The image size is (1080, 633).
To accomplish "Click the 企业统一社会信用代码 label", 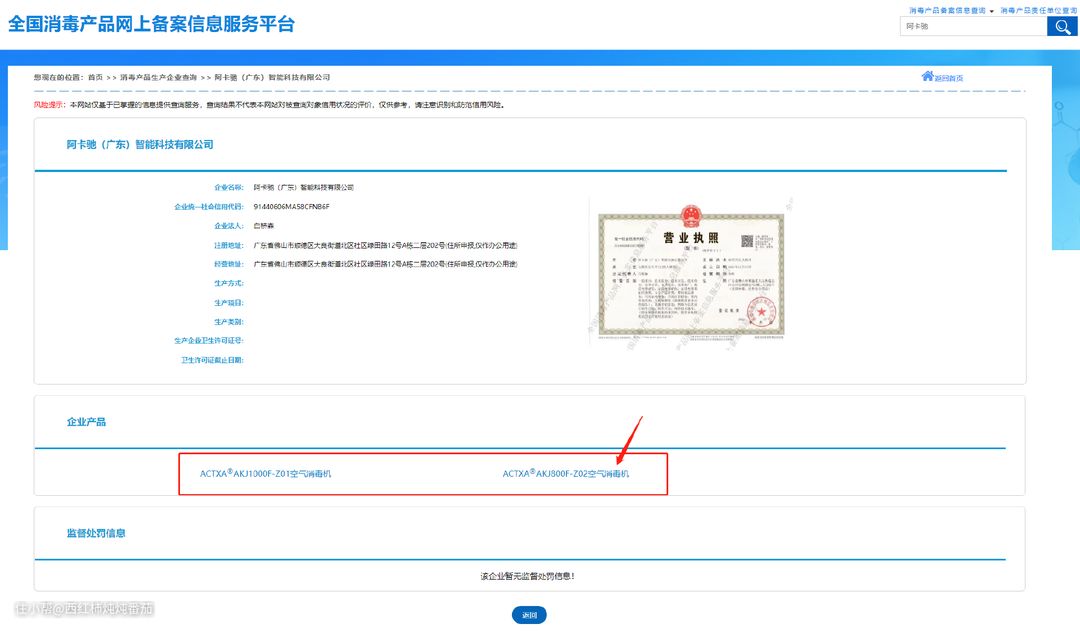I will (x=209, y=207).
